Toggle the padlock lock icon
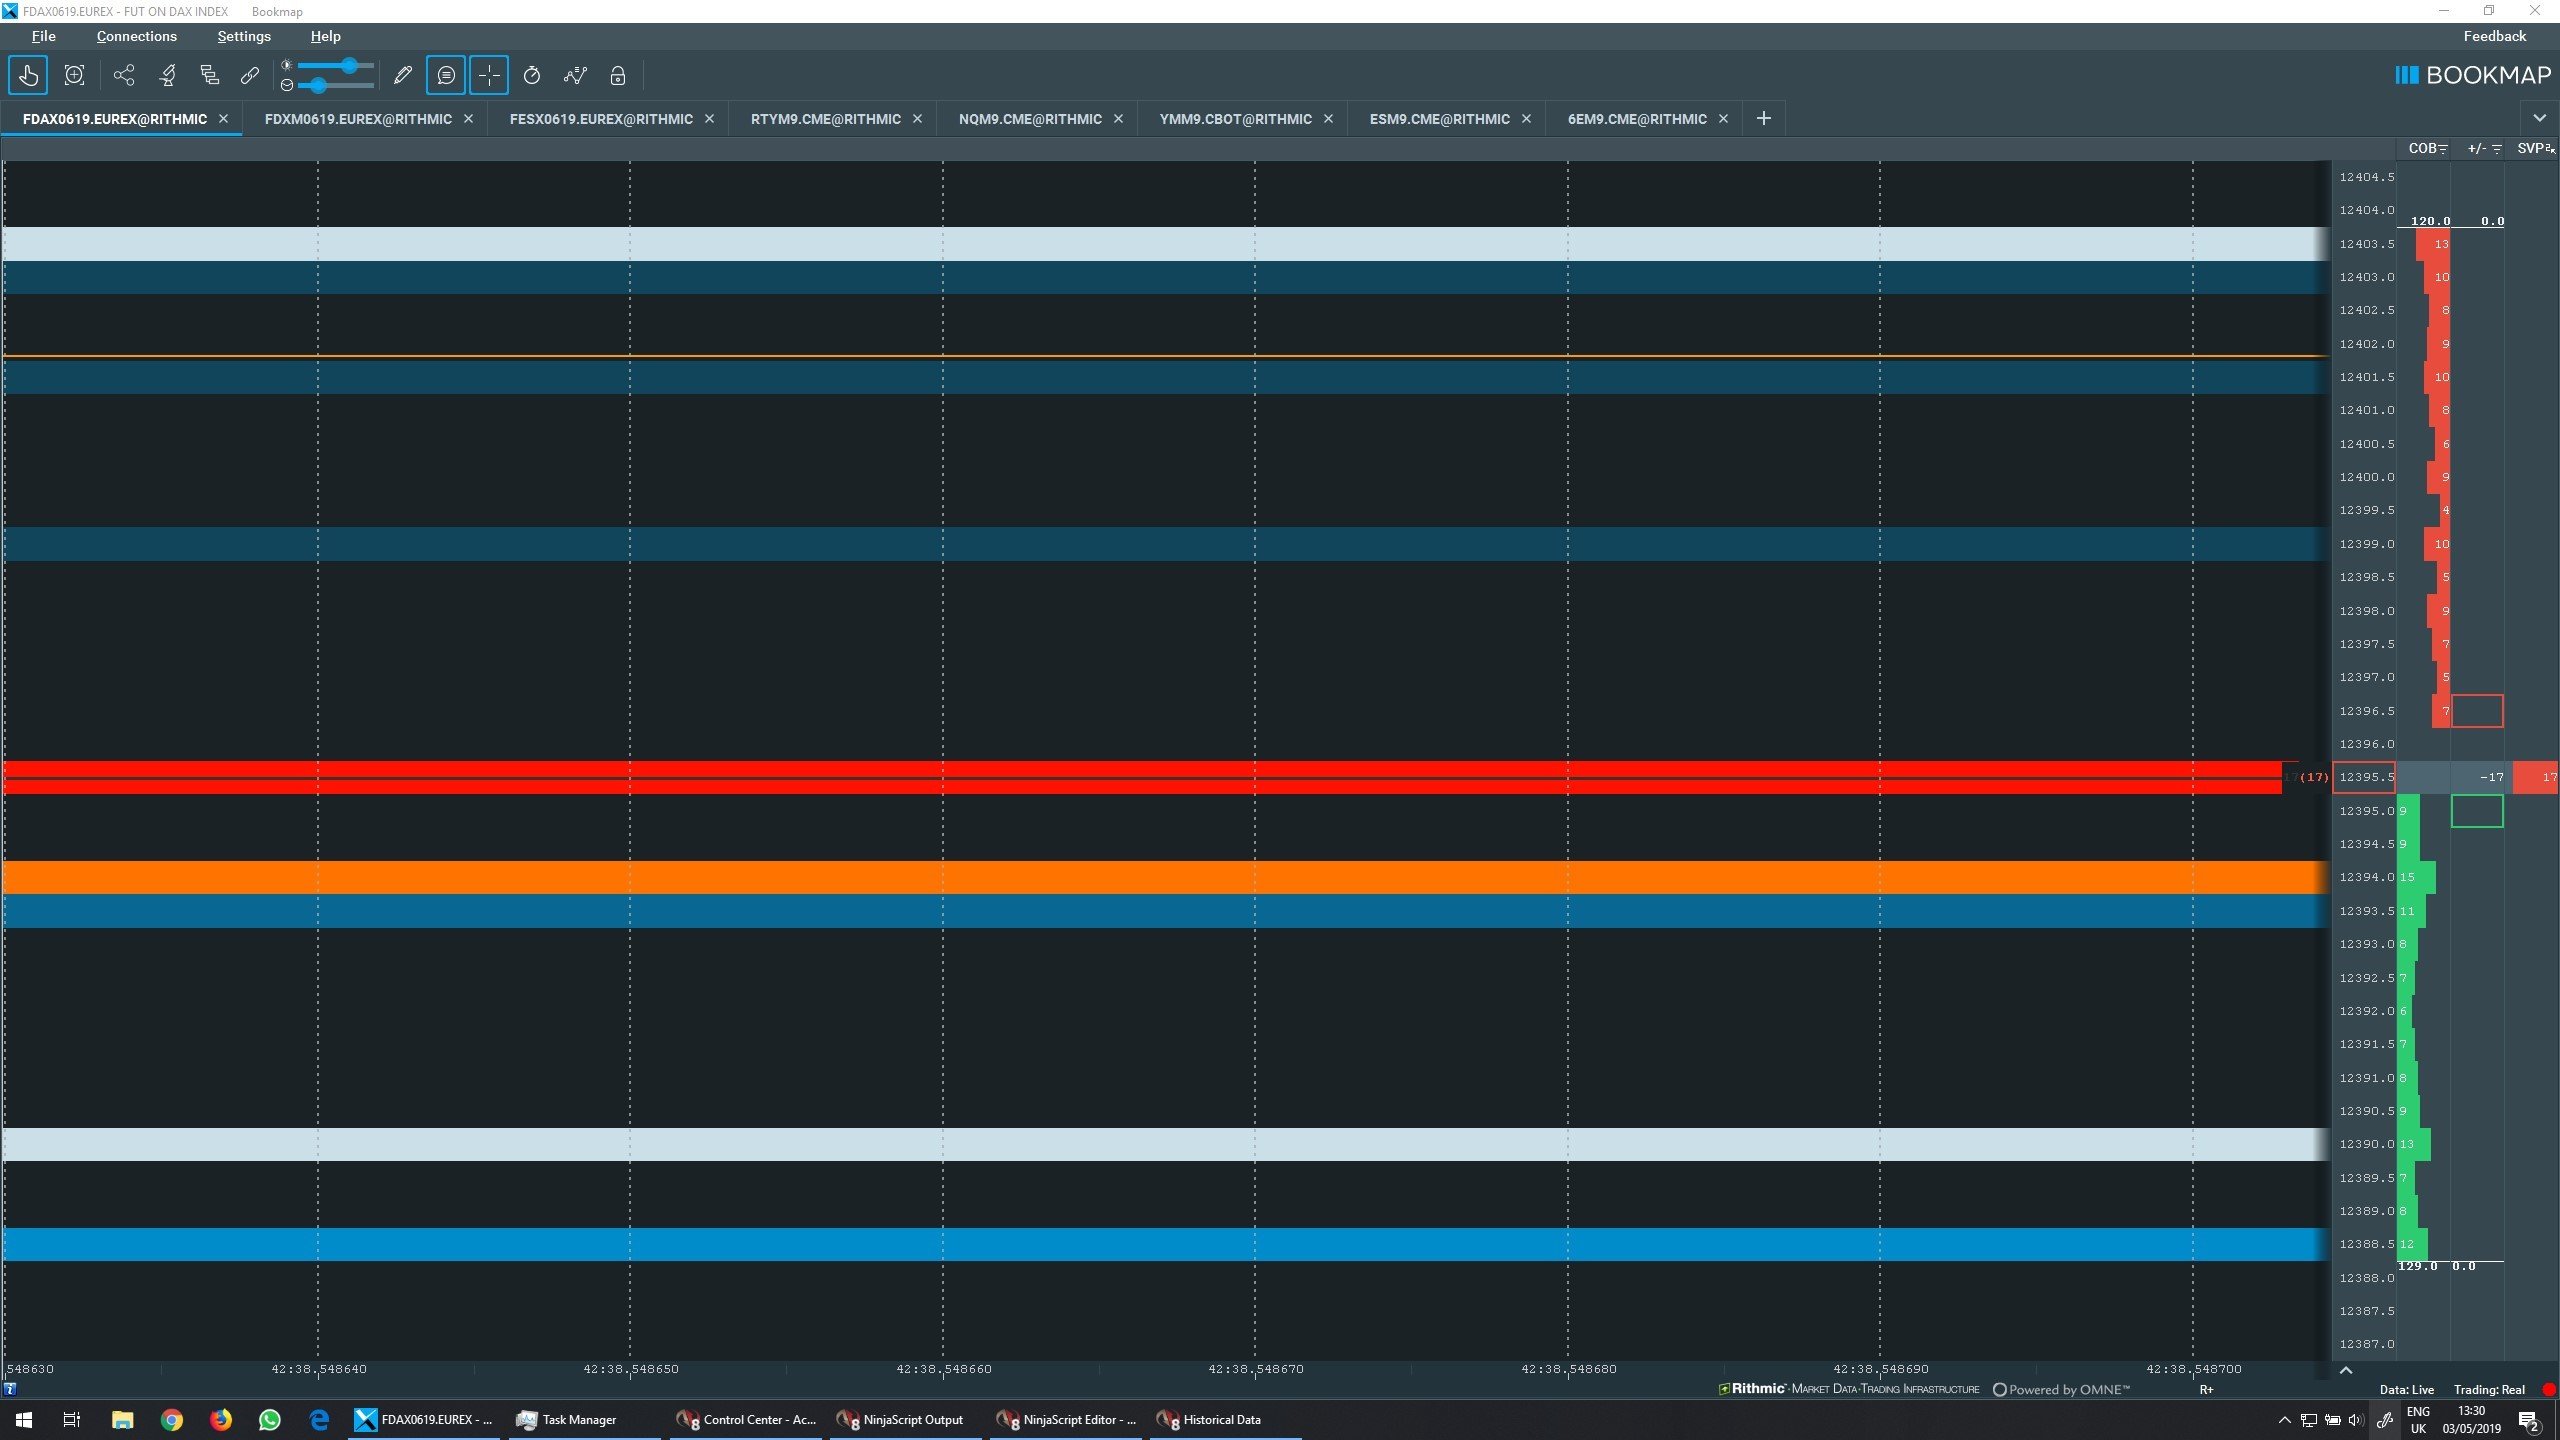Image resolution: width=2560 pixels, height=1440 pixels. point(618,75)
